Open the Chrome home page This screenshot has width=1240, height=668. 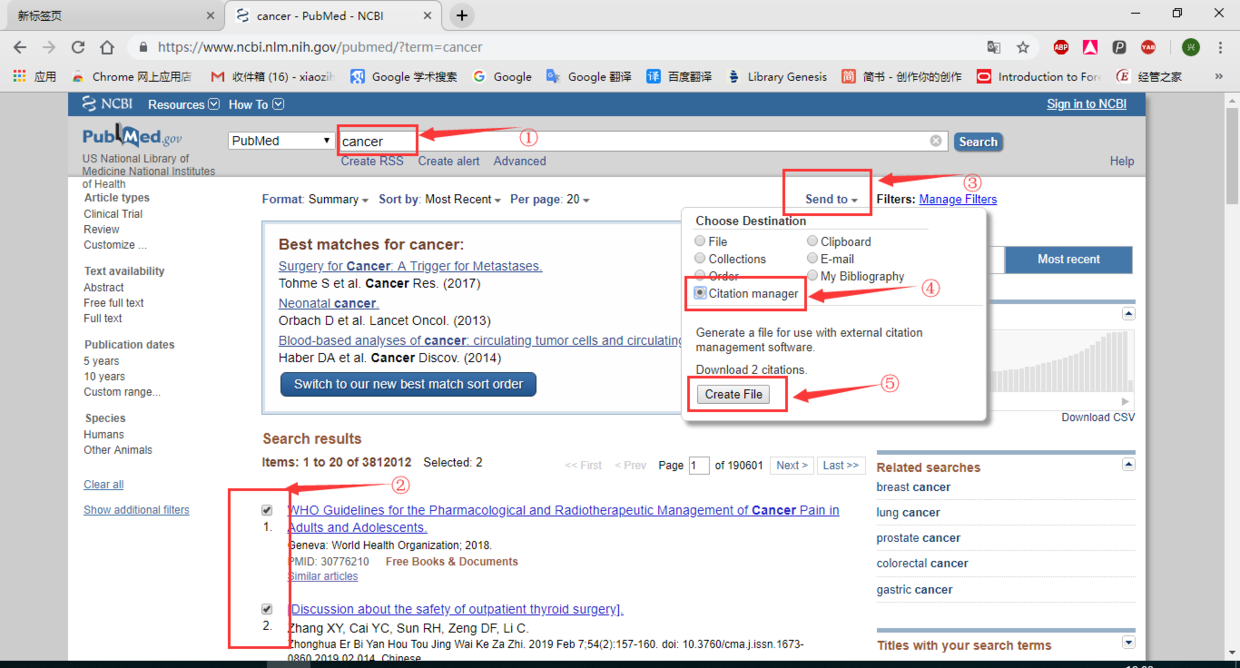(107, 47)
